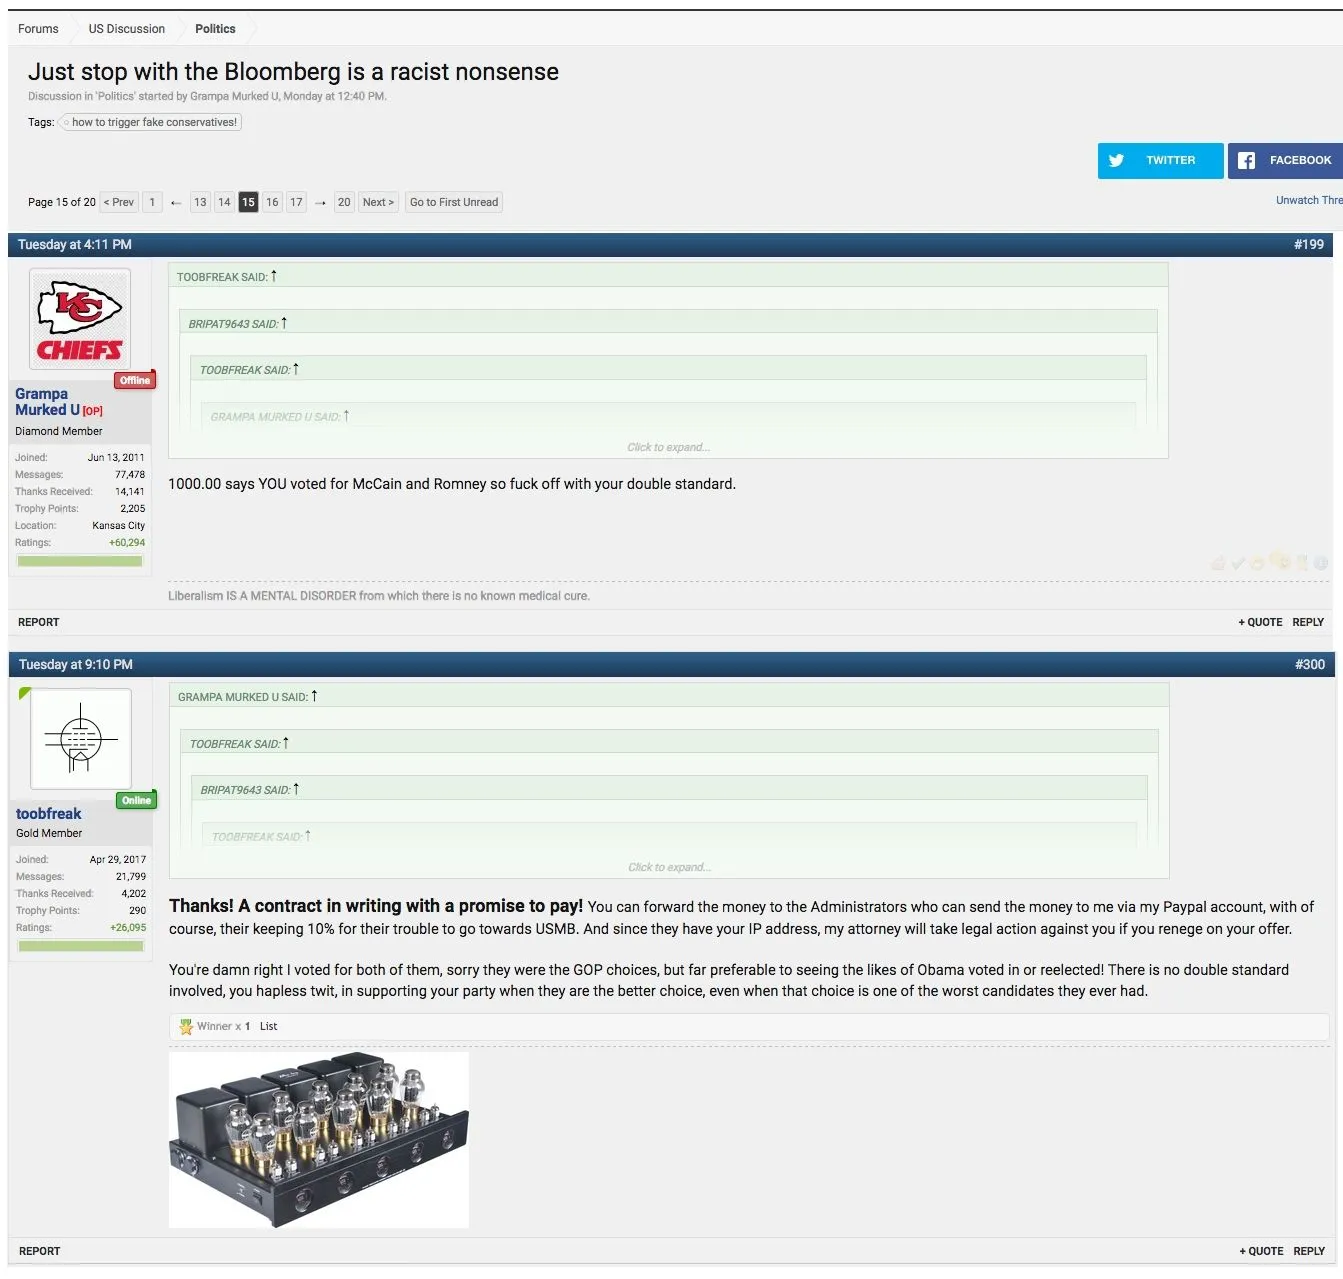Click arrow beside GRAMPA MURKED U SAID in post #300
This screenshot has width=1343, height=1279.
314,696
